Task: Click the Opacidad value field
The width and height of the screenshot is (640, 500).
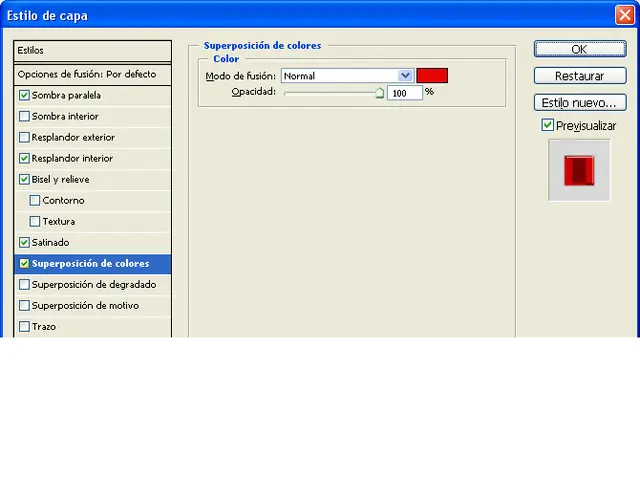Action: pos(404,93)
